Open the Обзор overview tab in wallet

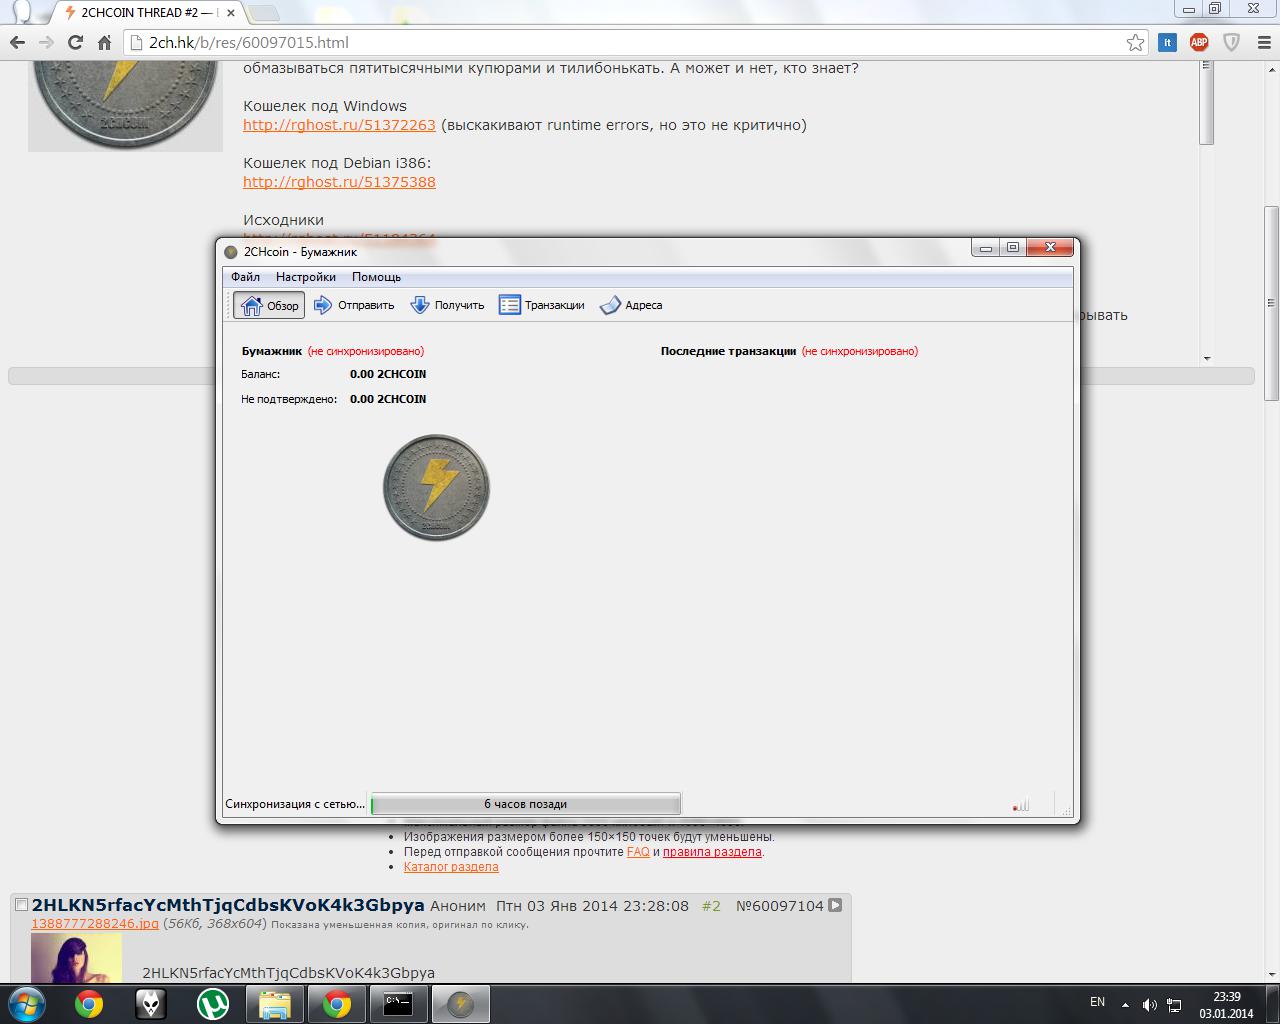[x=269, y=305]
